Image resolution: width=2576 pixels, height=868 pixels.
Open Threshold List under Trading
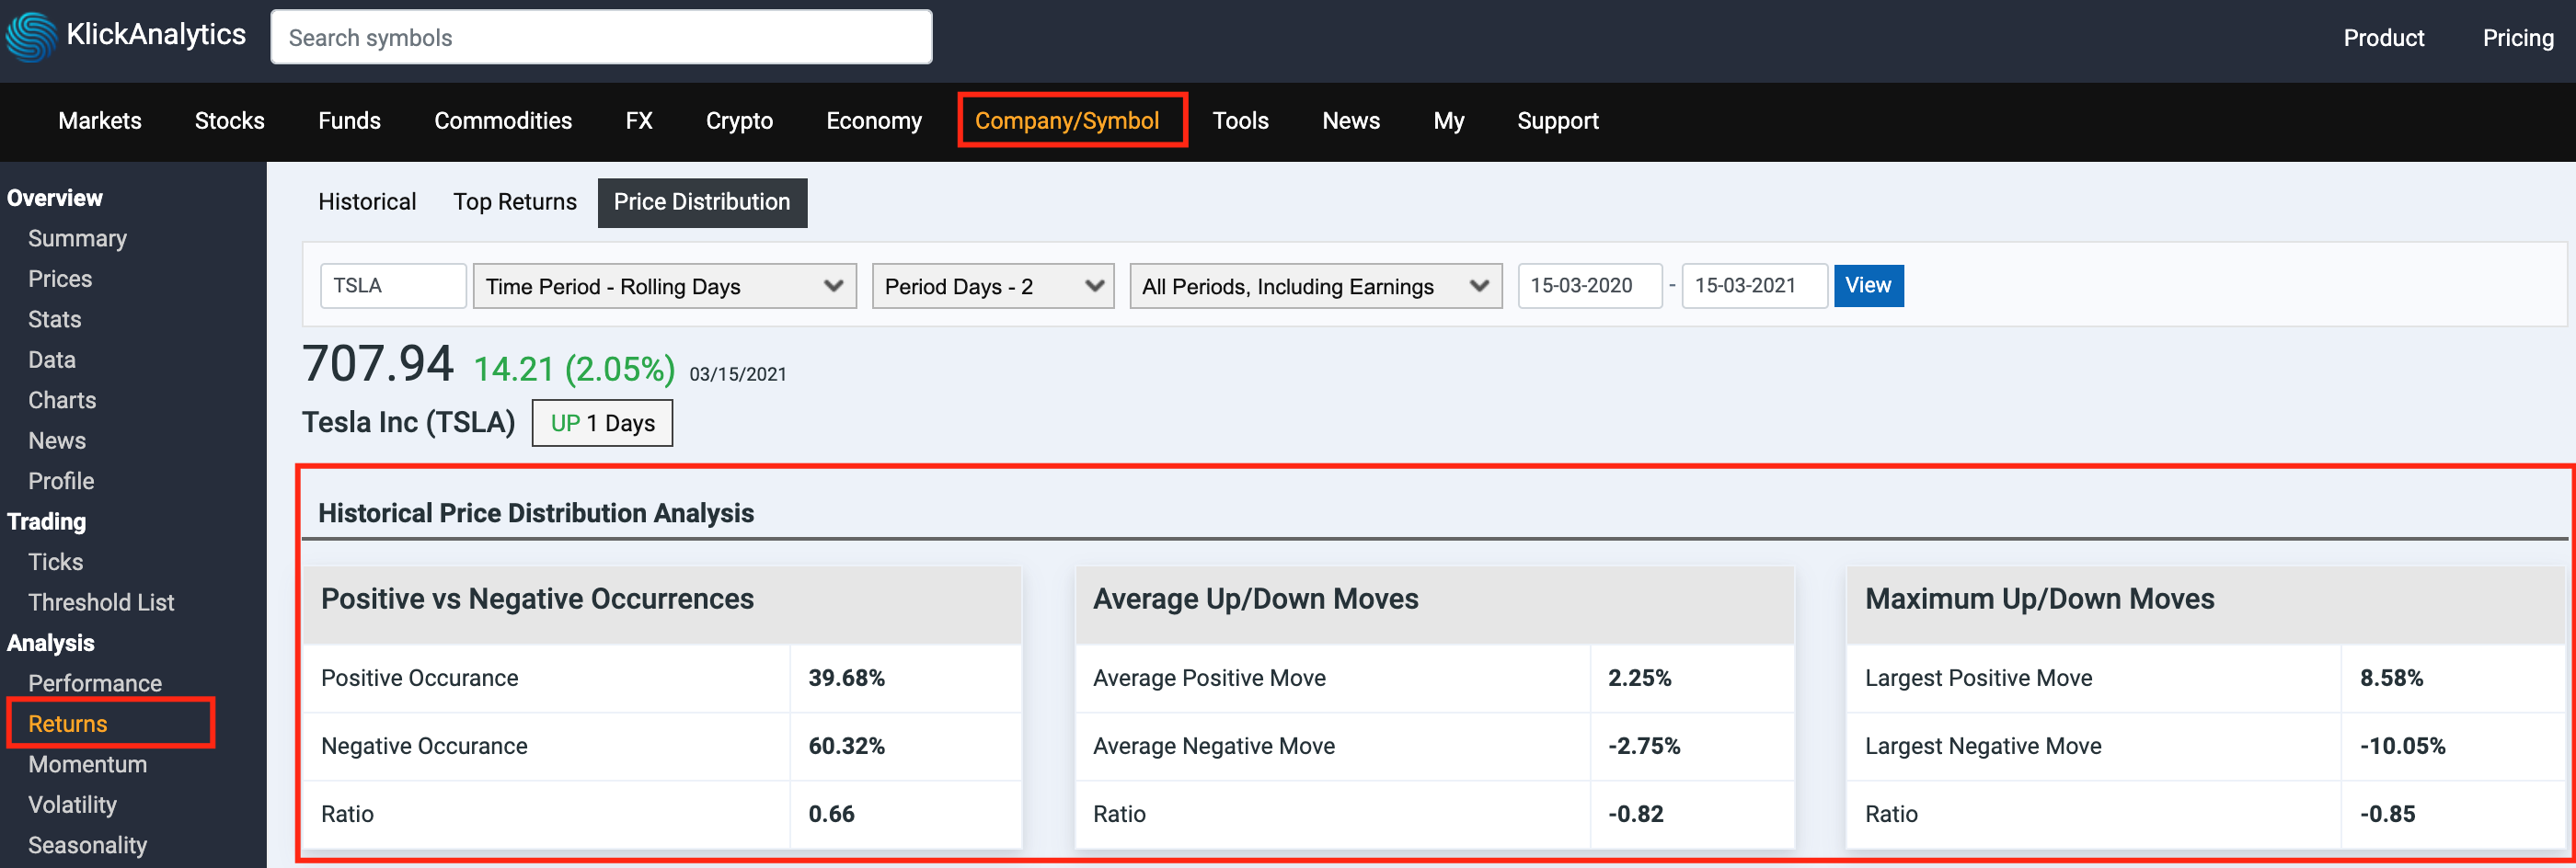tap(101, 603)
